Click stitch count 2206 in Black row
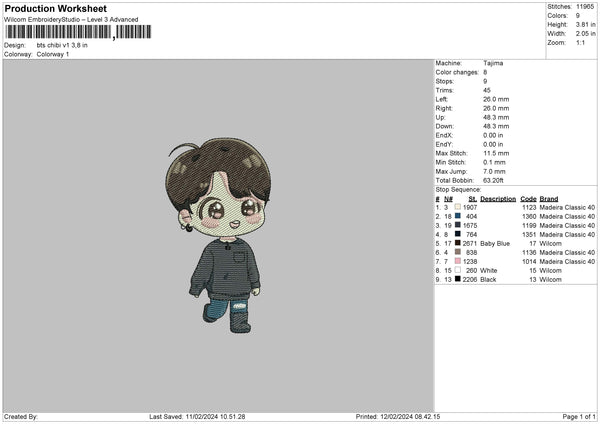Image resolution: width=600 pixels, height=424 pixels. coord(470,279)
